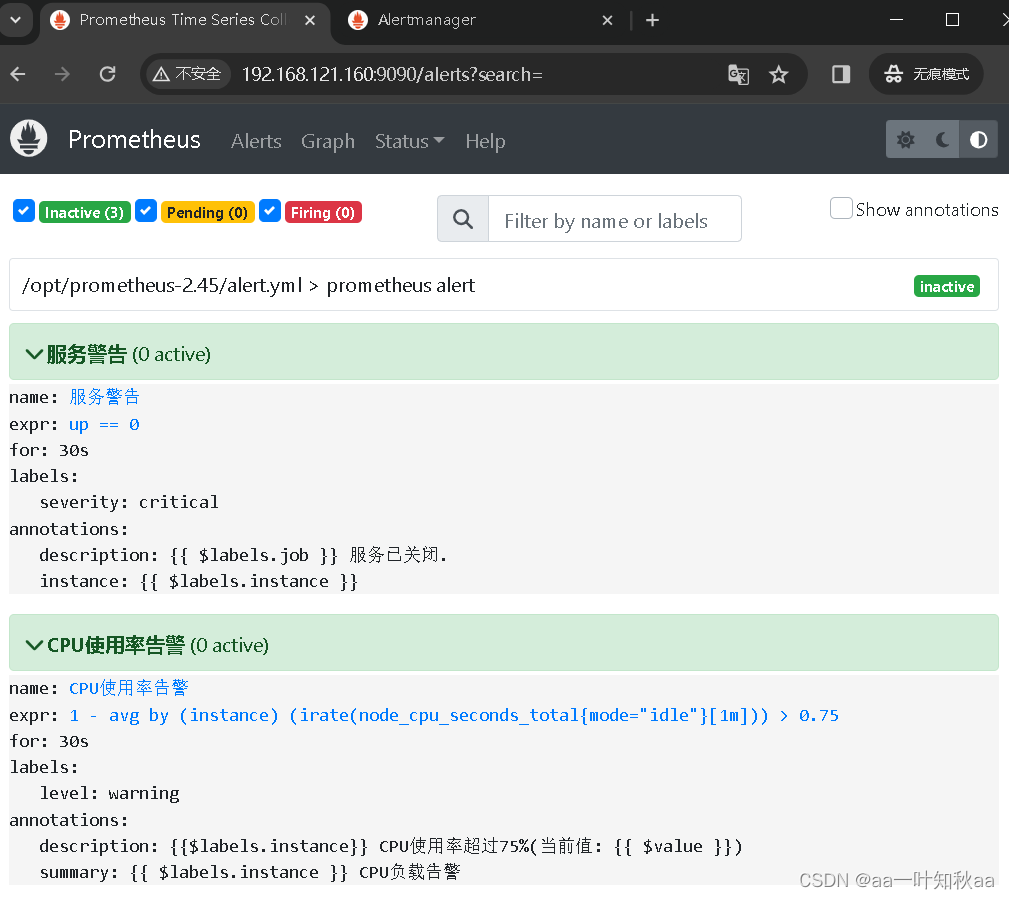This screenshot has width=1009, height=899.
Task: Open the Help nav item
Action: [x=485, y=141]
